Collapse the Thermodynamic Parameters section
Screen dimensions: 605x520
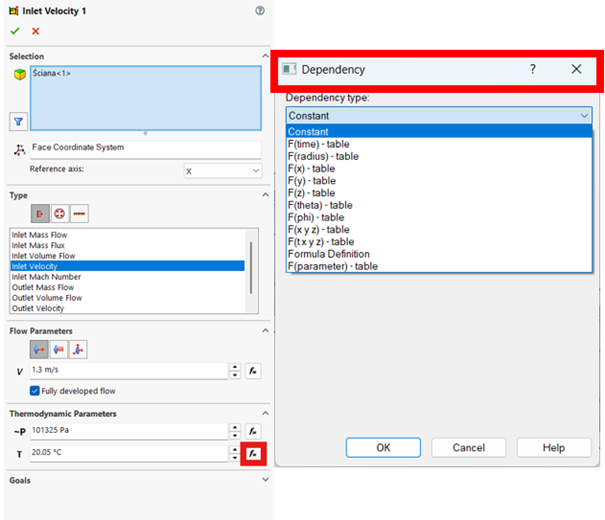[263, 413]
